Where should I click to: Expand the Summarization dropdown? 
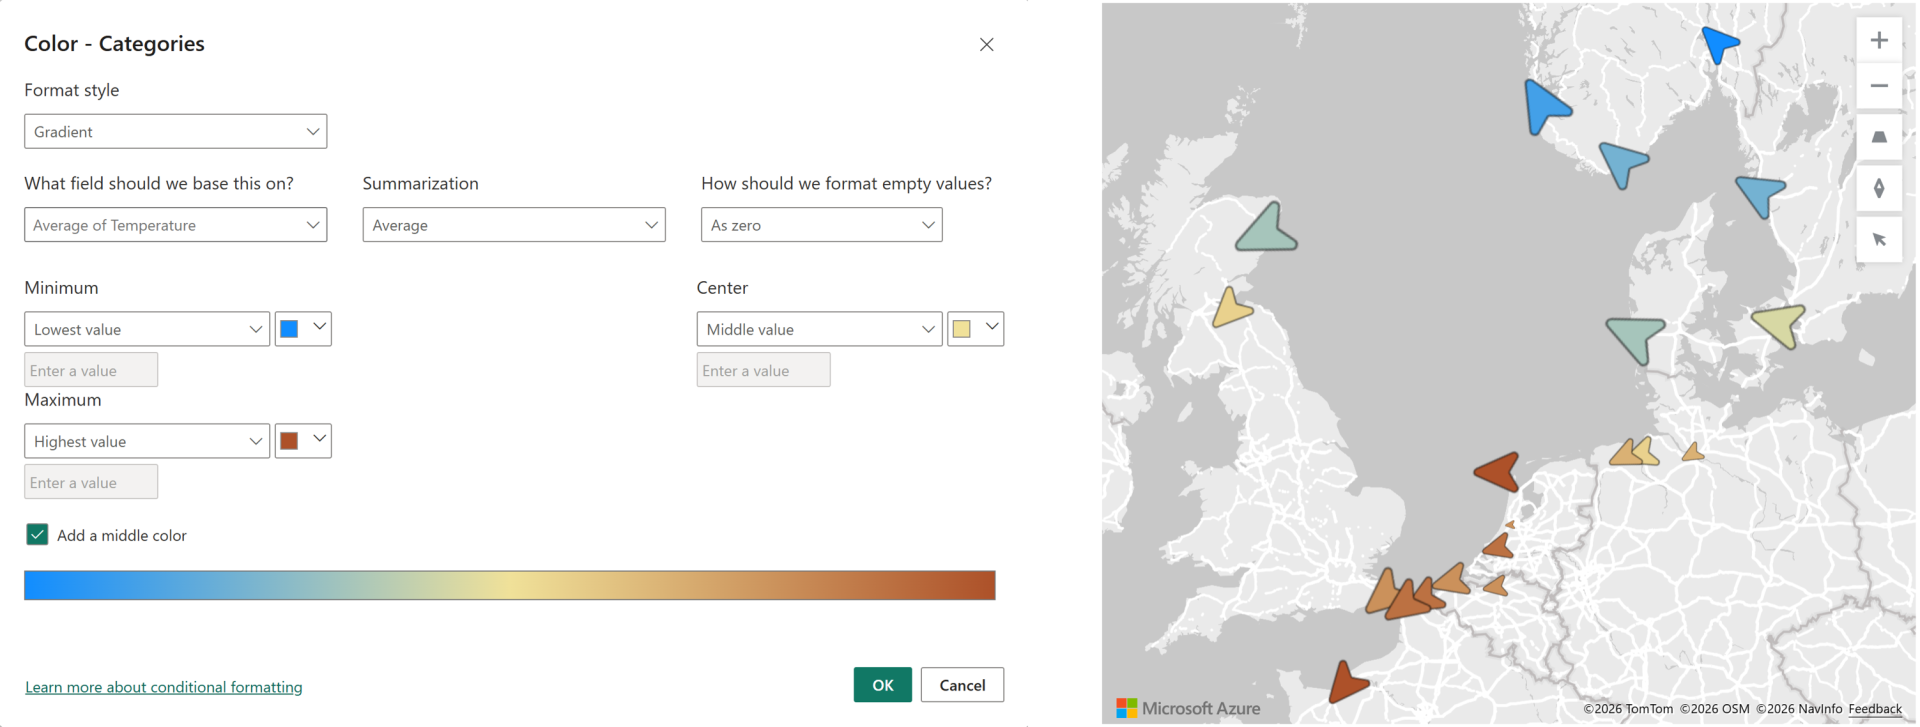(513, 225)
